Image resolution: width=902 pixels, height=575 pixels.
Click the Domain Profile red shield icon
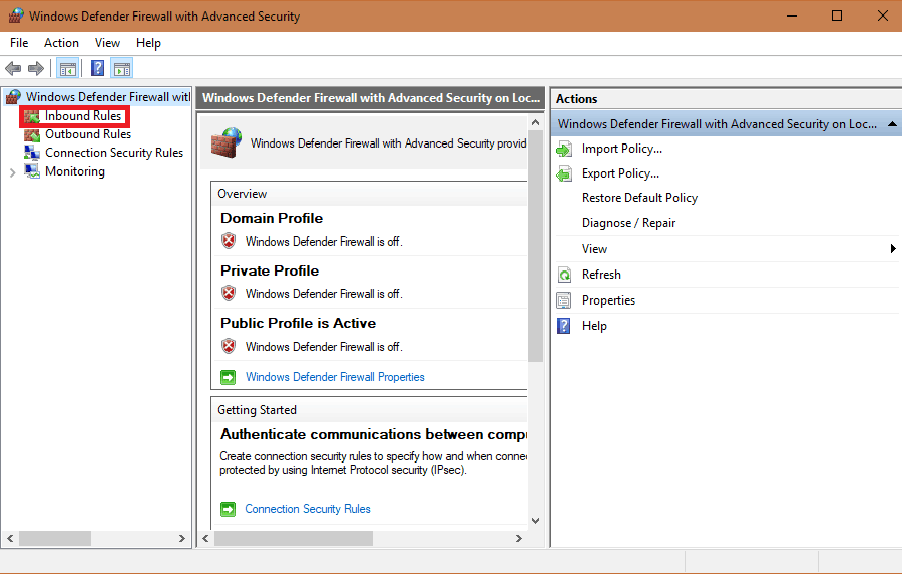229,241
